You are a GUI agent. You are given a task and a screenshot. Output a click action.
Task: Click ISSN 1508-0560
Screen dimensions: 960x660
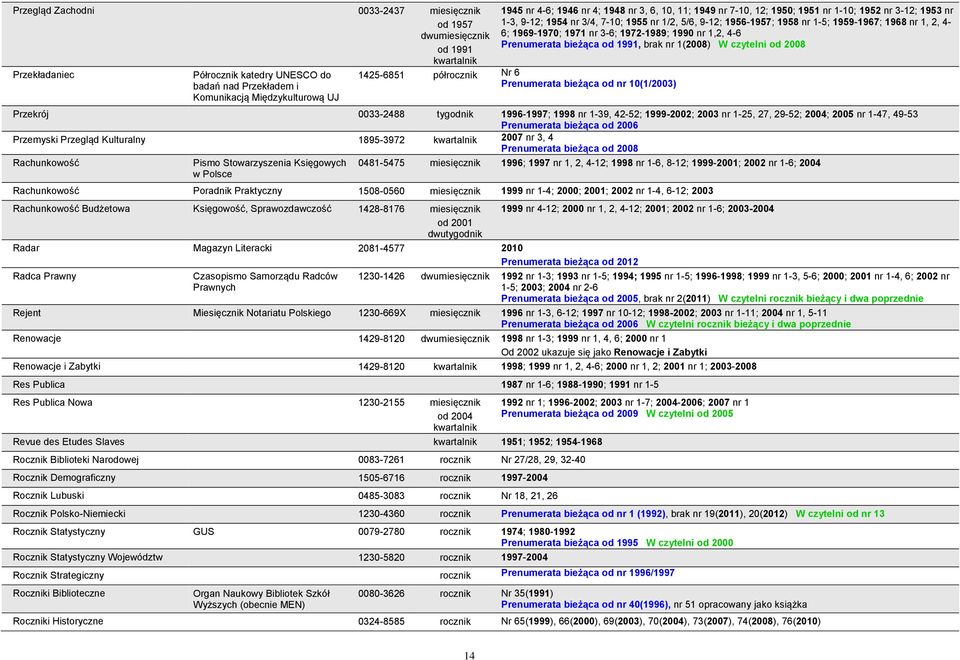[x=381, y=191]
